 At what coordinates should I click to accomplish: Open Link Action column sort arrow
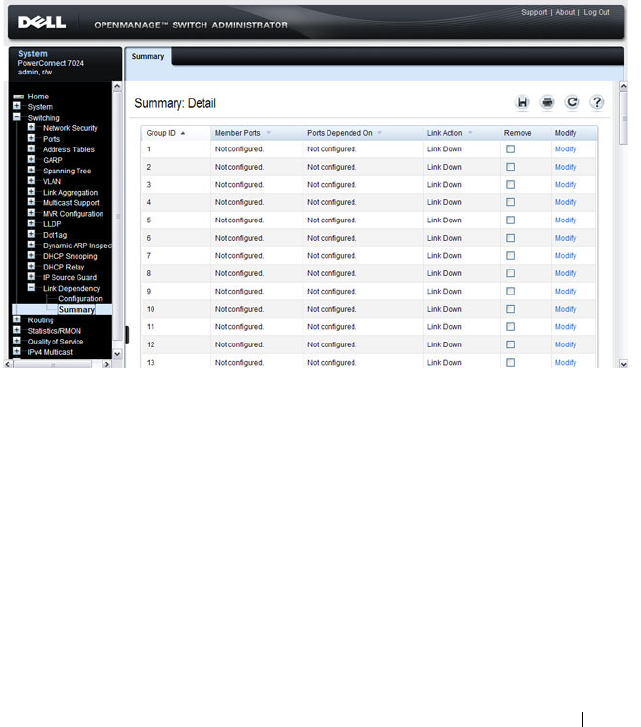[x=470, y=133]
